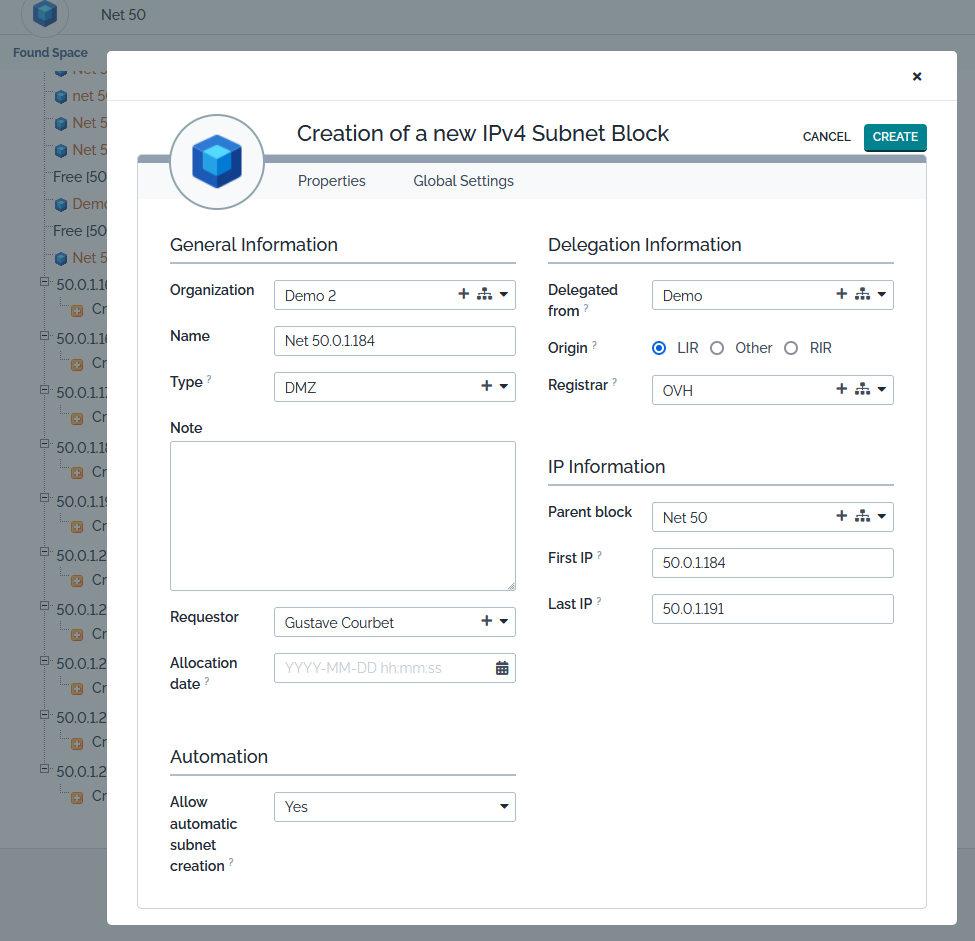This screenshot has width=975, height=941.
Task: Select the RIR origin radio button
Action: tap(791, 348)
